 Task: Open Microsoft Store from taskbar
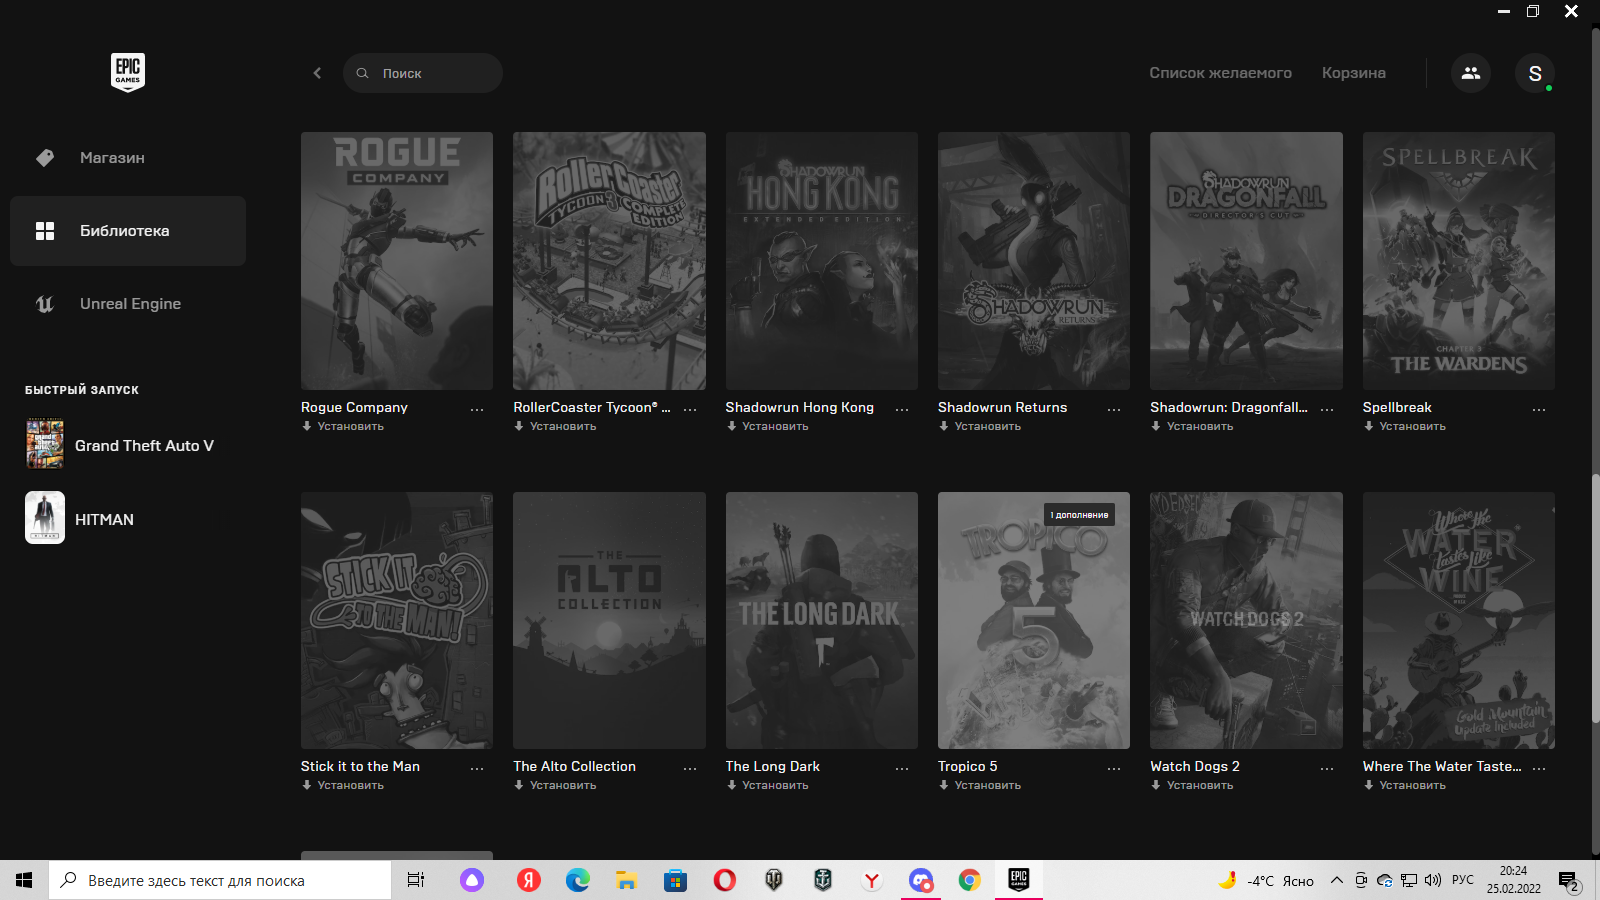[x=676, y=880]
